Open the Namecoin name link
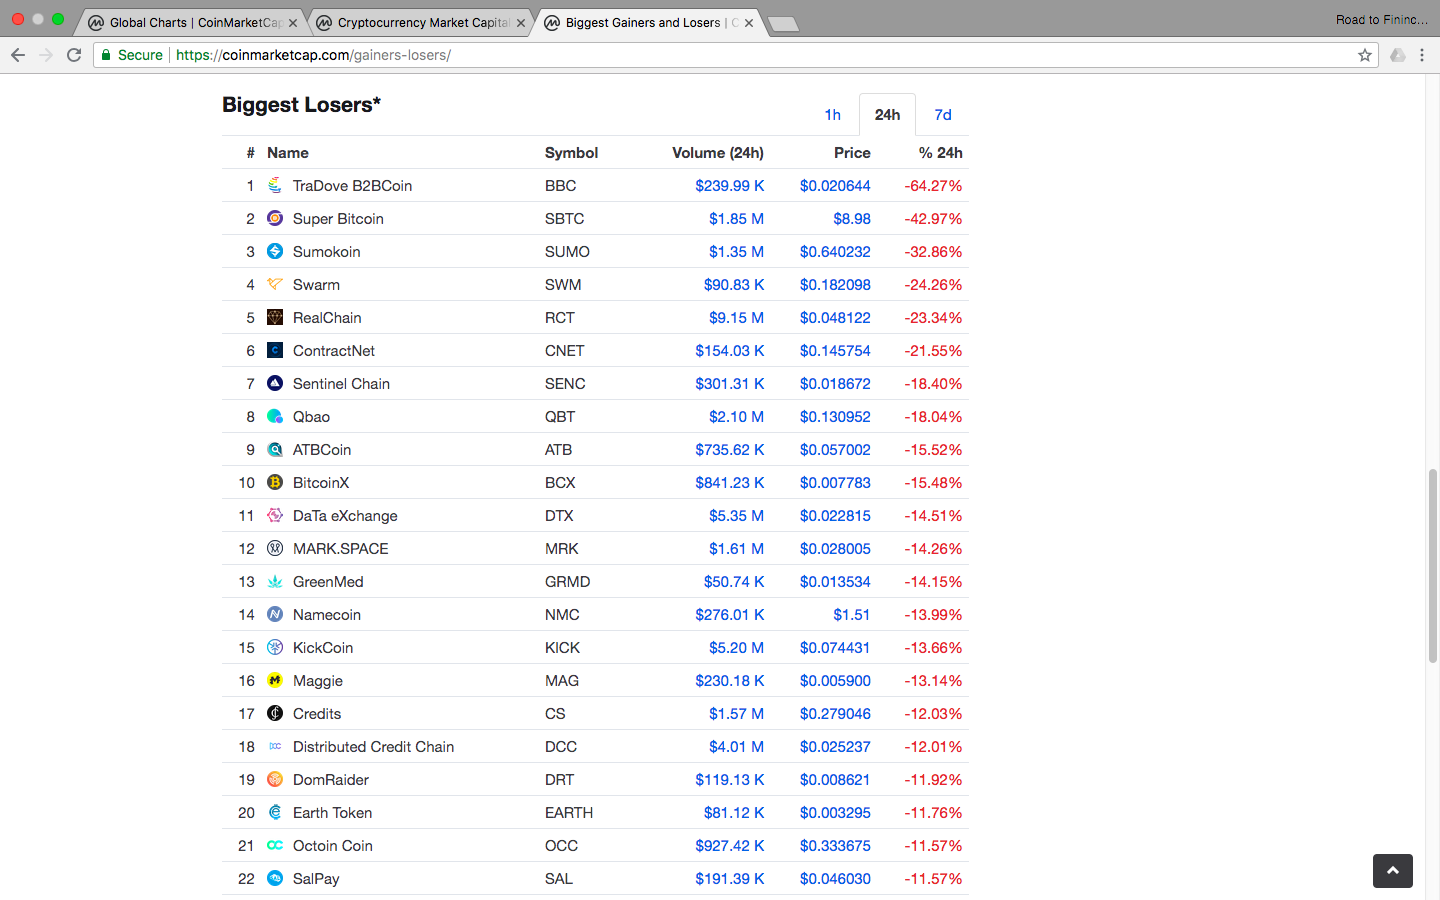The image size is (1440, 900). pos(326,614)
